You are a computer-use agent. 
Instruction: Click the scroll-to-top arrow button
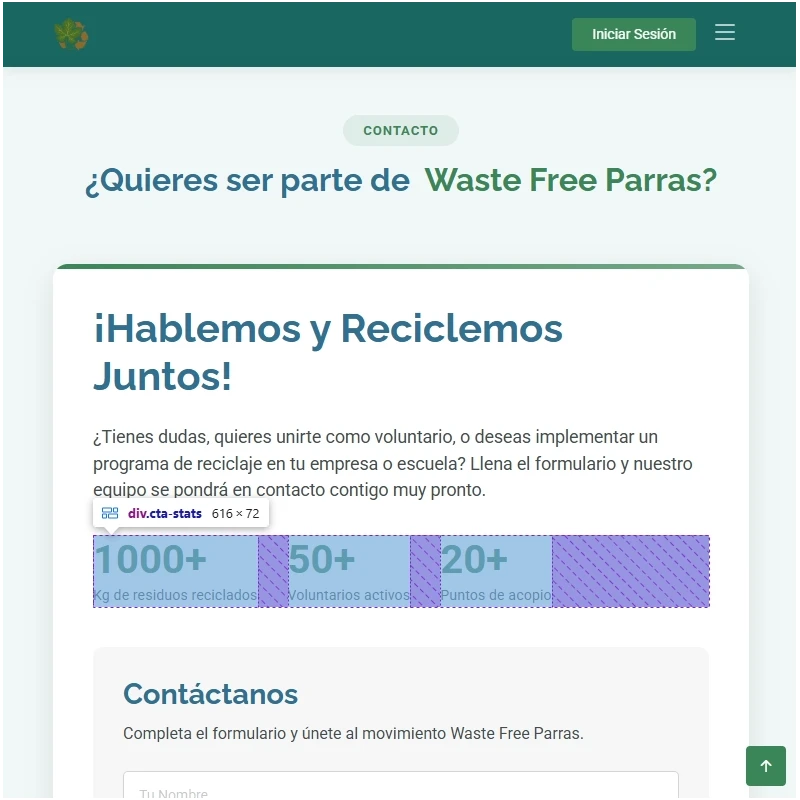pos(765,765)
